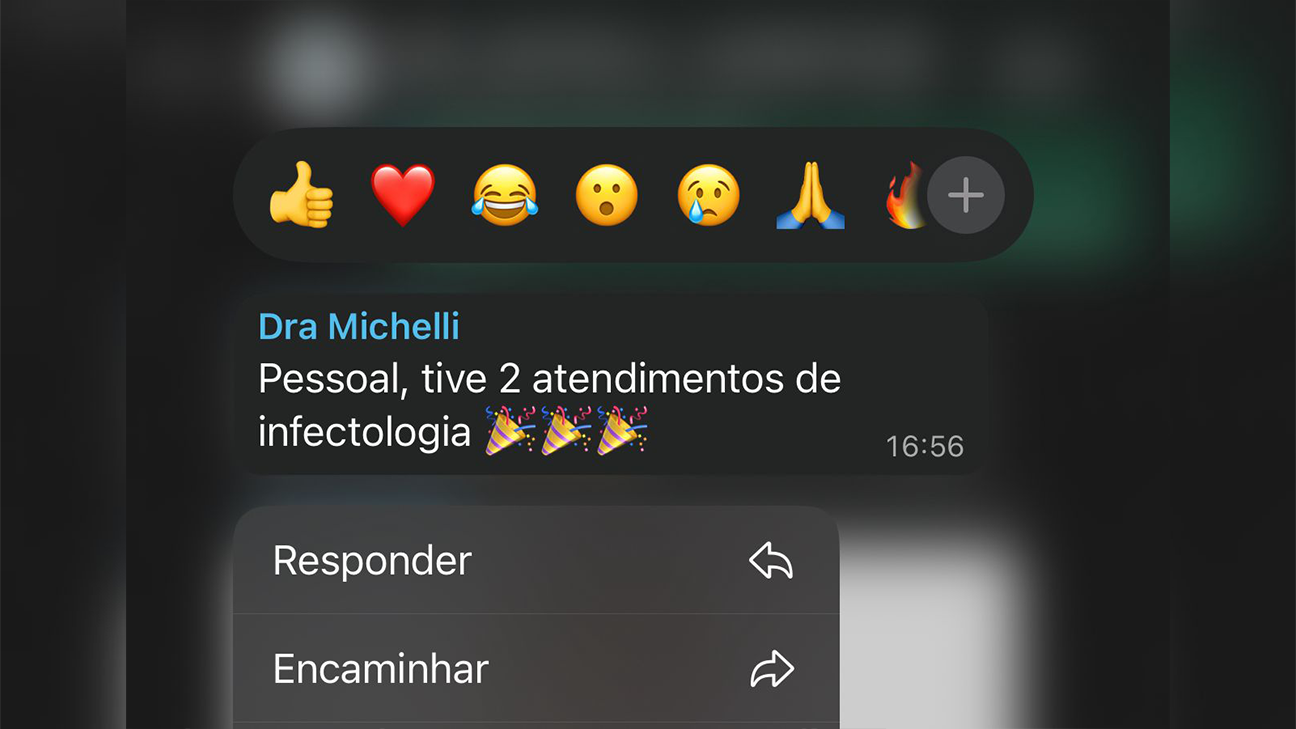Tap the party popper emojis in message
Image resolution: width=1296 pixels, height=729 pixels.
[x=567, y=431]
